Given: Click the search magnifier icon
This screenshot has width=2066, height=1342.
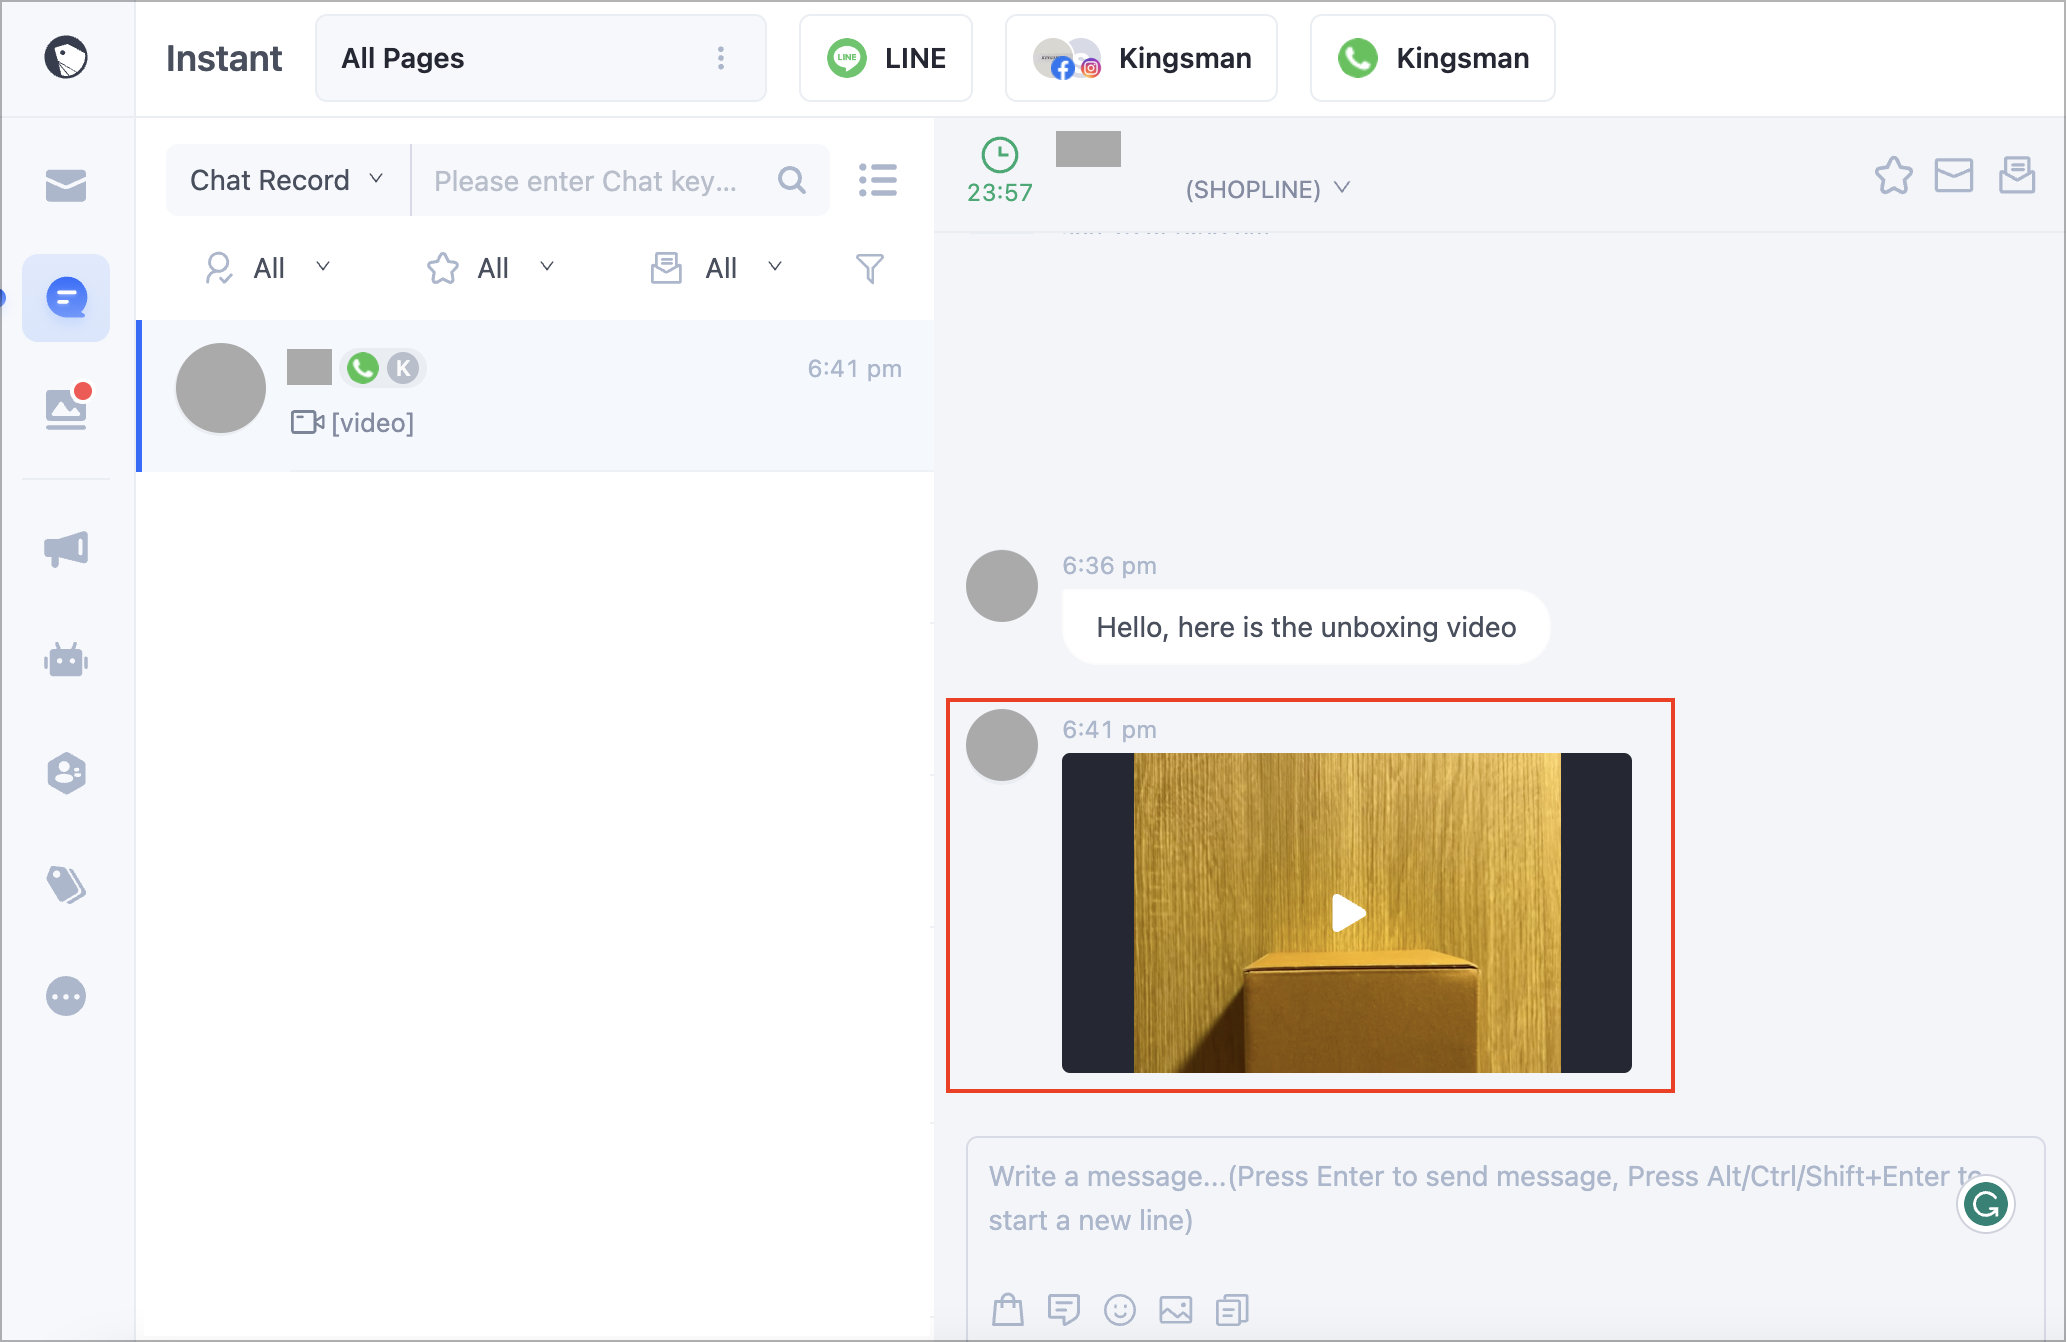Looking at the screenshot, I should (792, 180).
